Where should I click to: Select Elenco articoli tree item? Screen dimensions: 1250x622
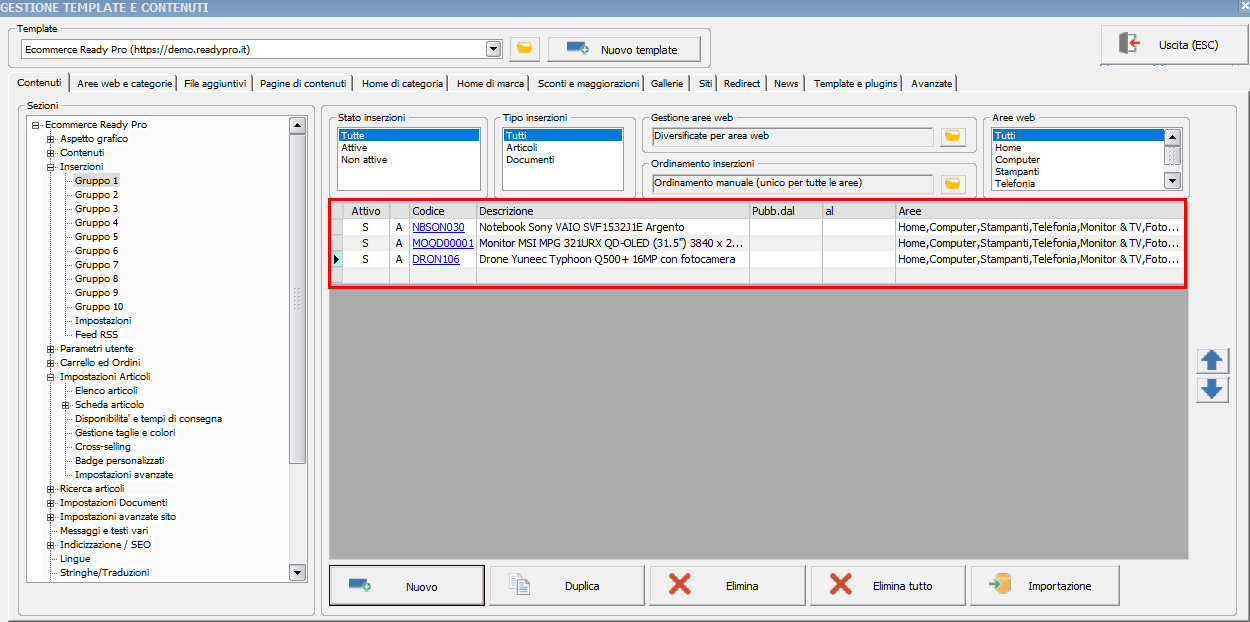pos(106,391)
